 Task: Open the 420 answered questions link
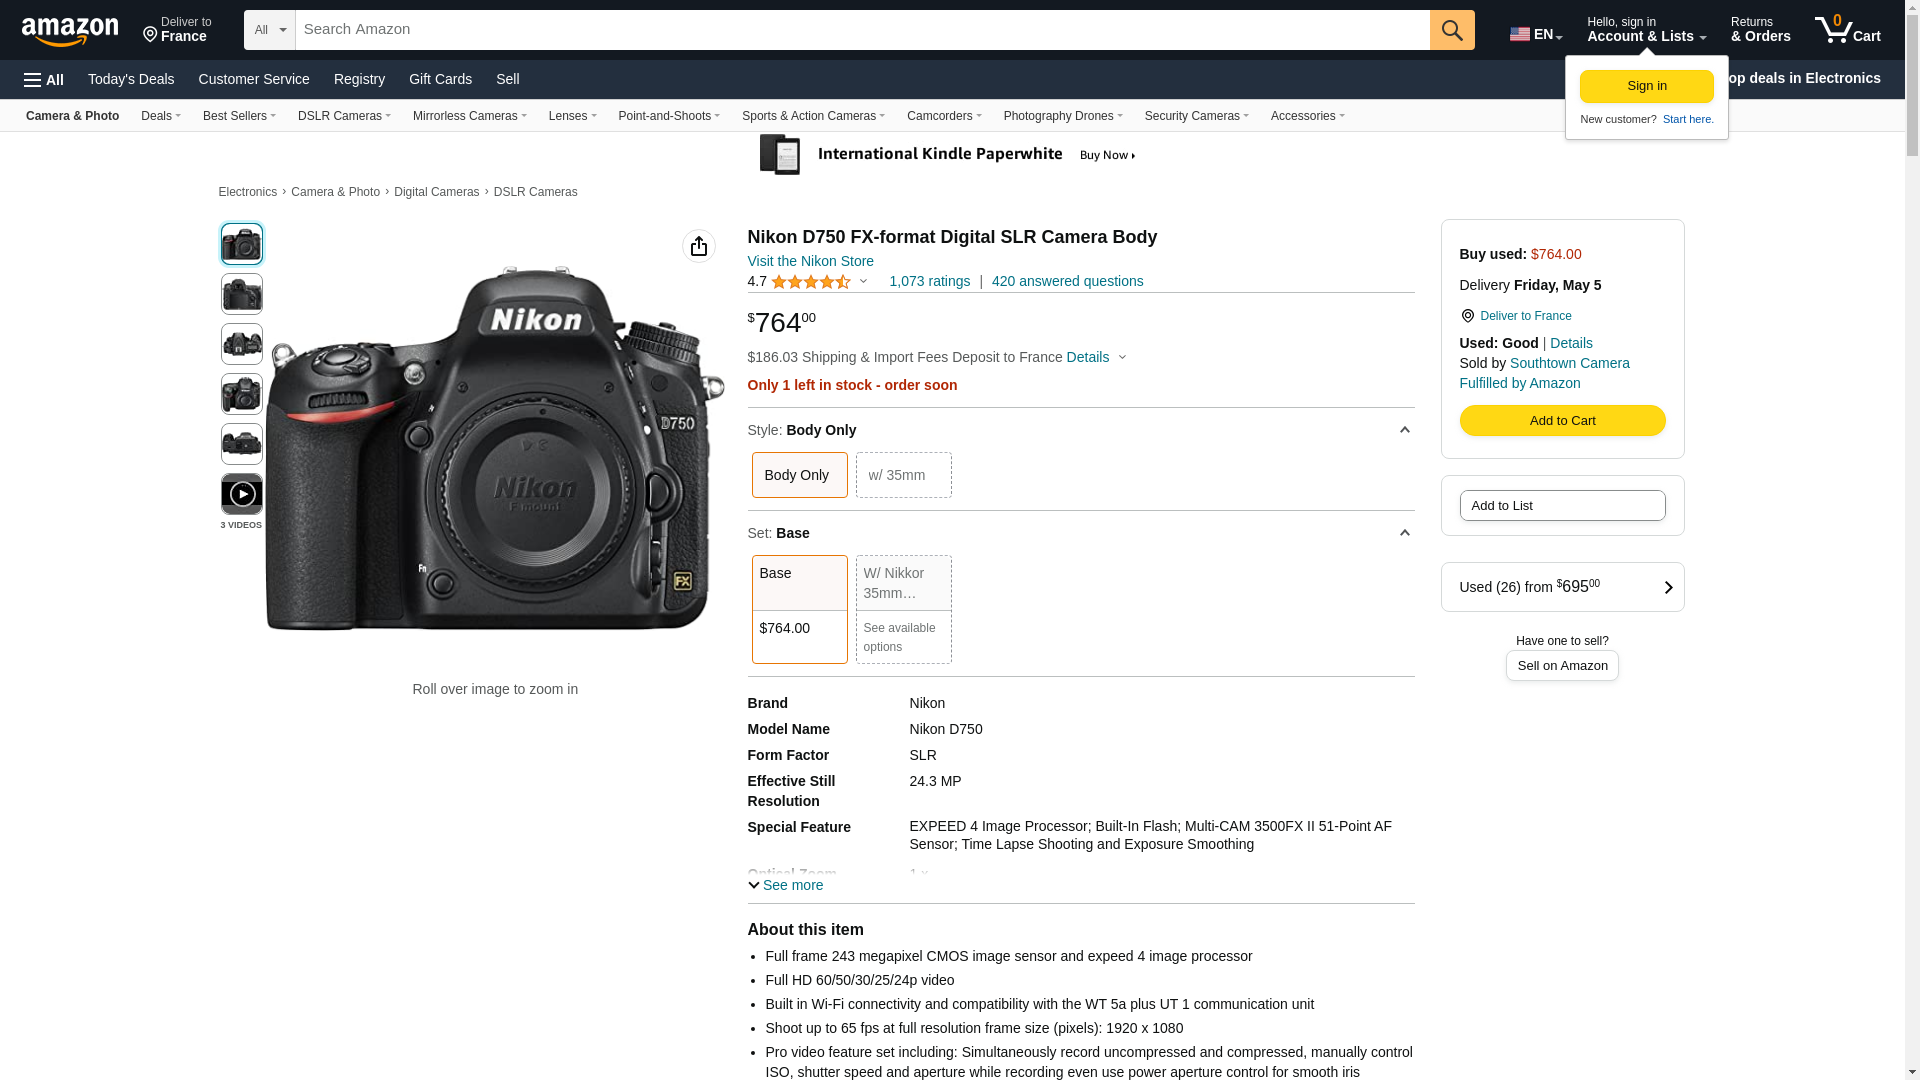1066,281
